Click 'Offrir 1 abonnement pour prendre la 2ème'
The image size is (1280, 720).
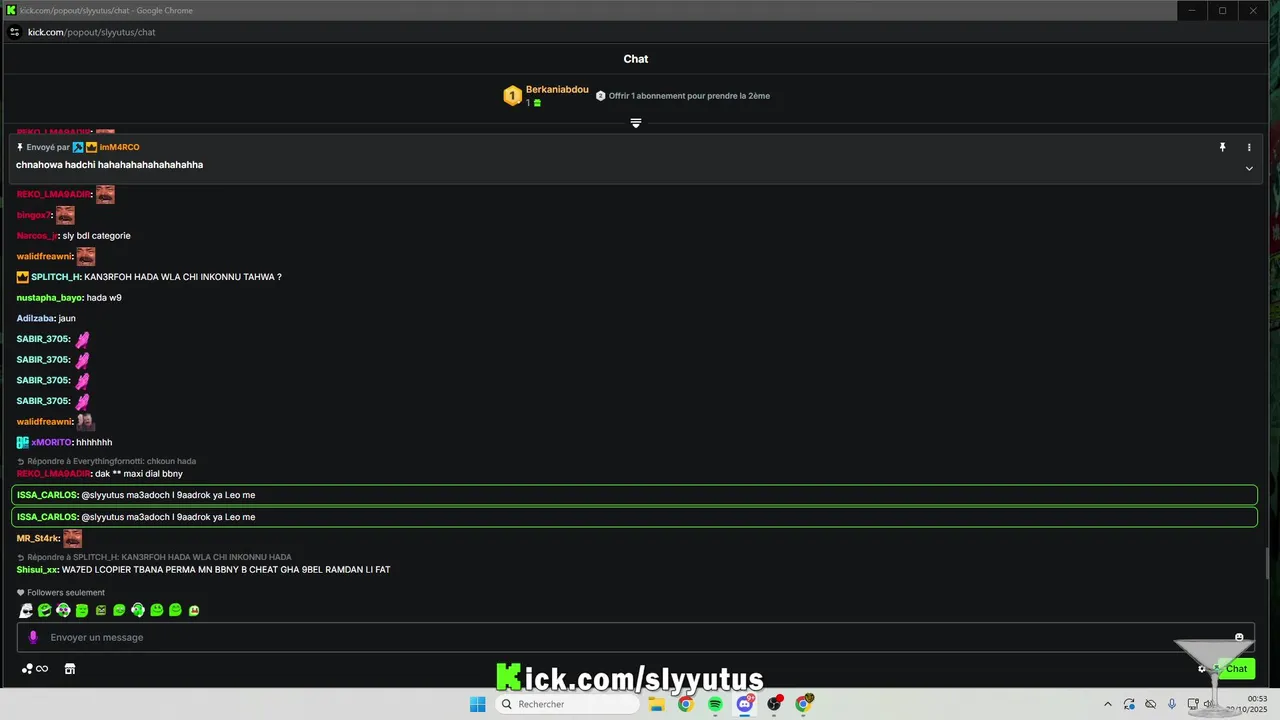click(689, 96)
